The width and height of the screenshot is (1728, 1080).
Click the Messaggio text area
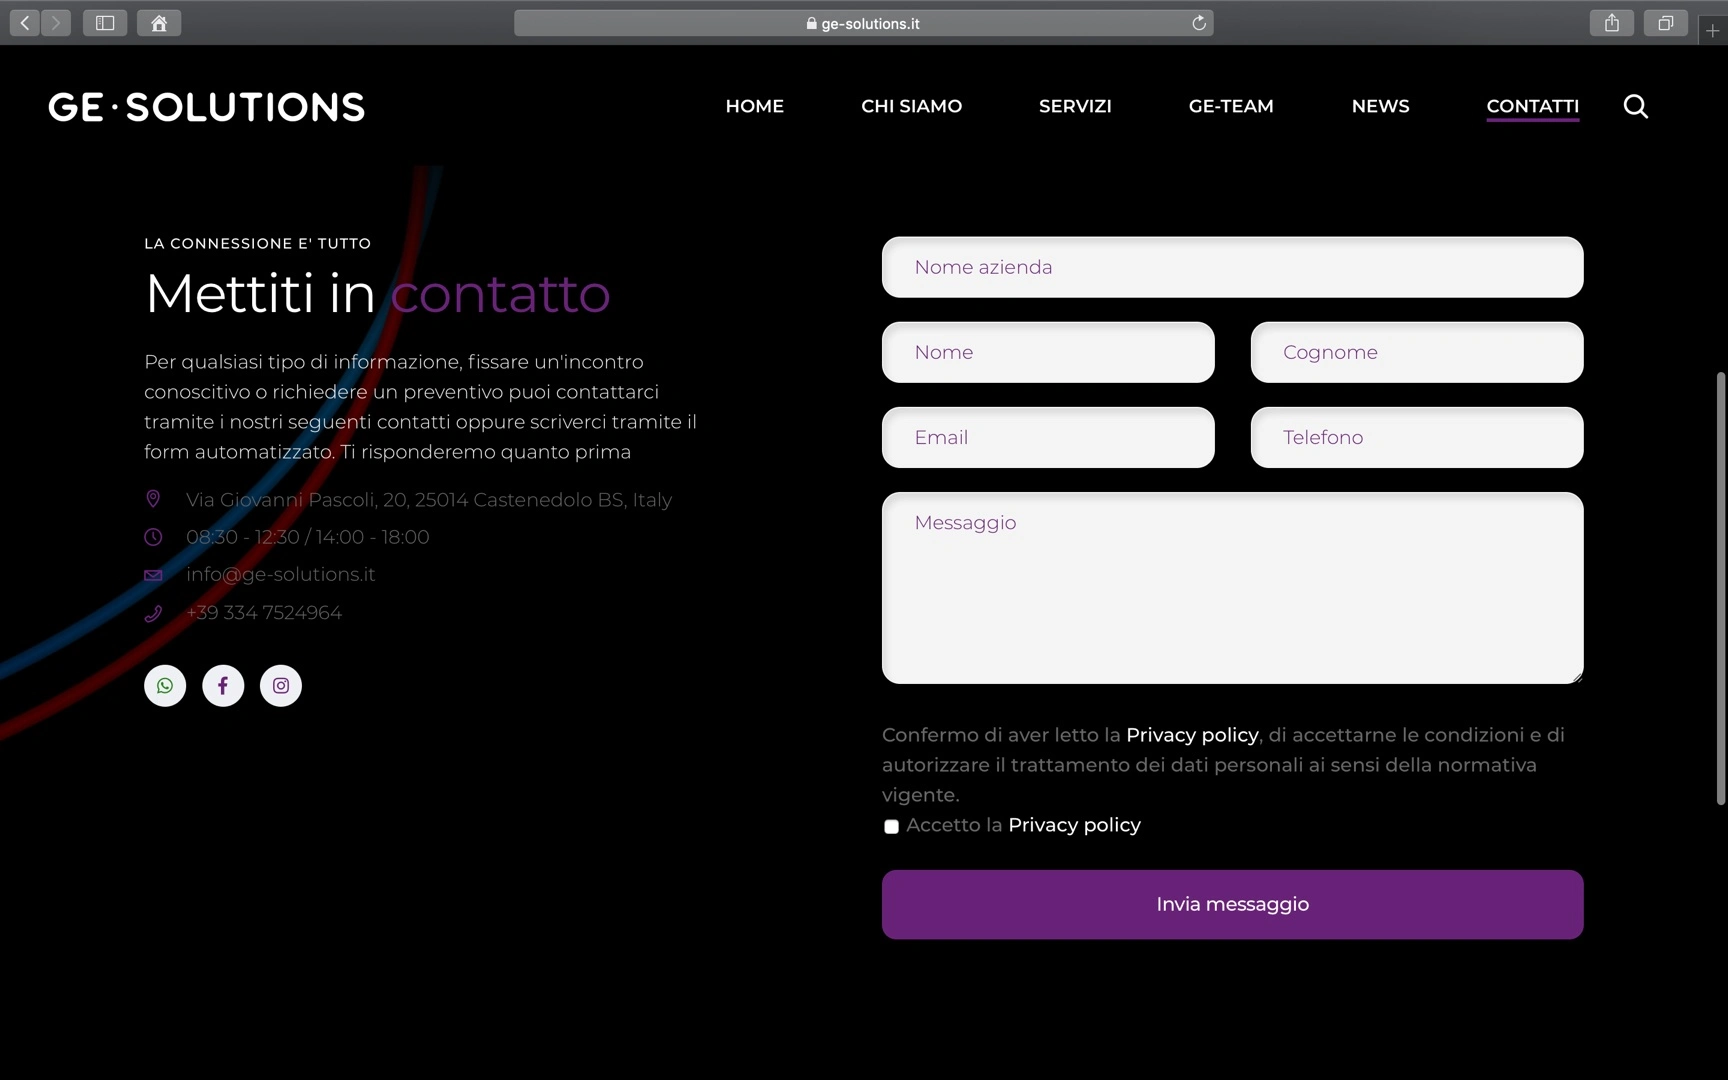point(1232,588)
